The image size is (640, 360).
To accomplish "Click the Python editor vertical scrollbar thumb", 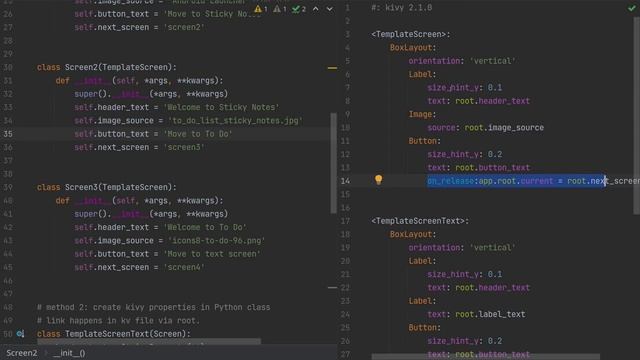I will pyautogui.click(x=333, y=163).
